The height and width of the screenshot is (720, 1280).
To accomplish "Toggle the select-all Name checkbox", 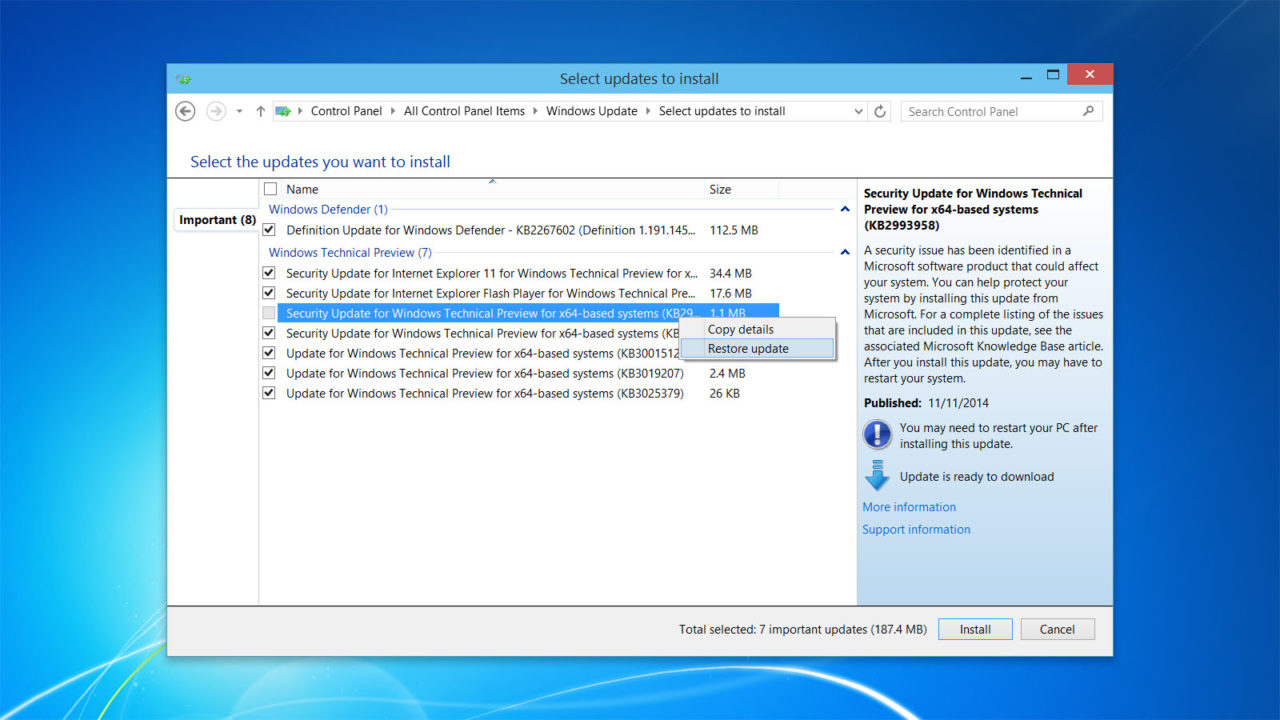I will (270, 189).
